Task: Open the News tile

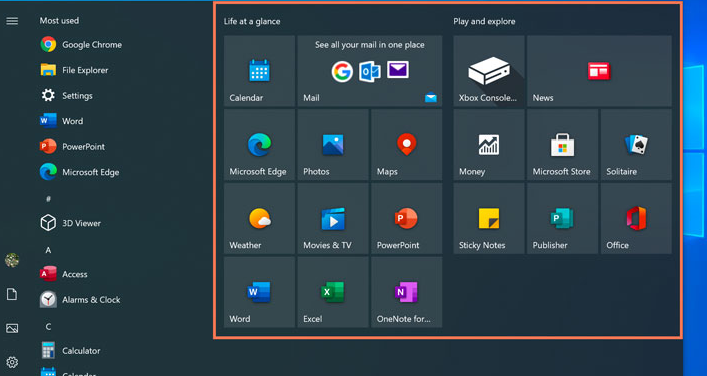Action: (x=599, y=71)
